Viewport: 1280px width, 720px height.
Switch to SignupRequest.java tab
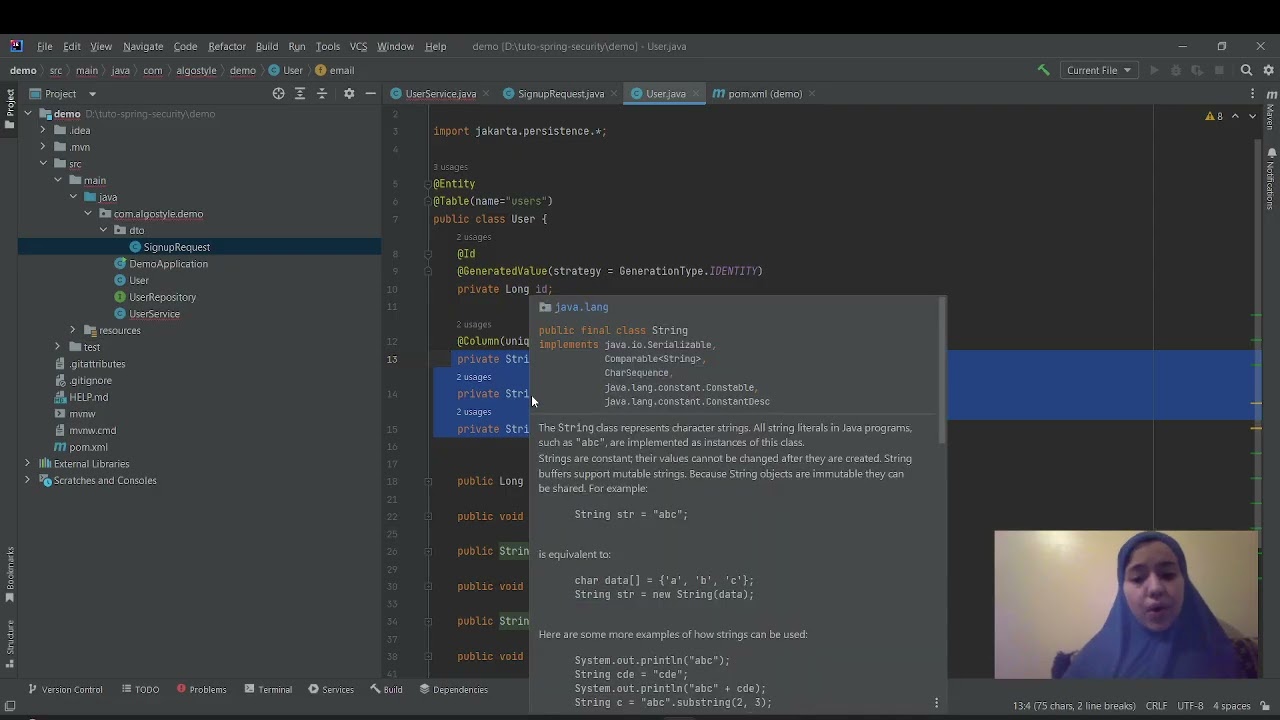tap(560, 94)
